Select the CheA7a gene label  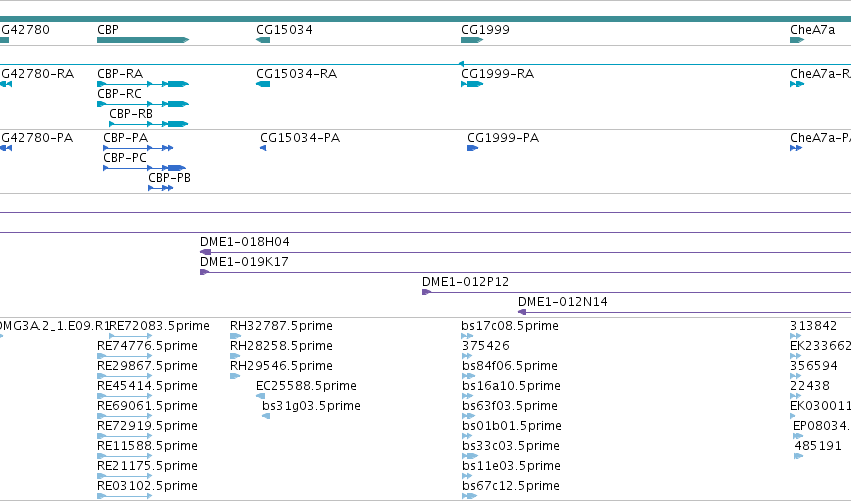(812, 30)
